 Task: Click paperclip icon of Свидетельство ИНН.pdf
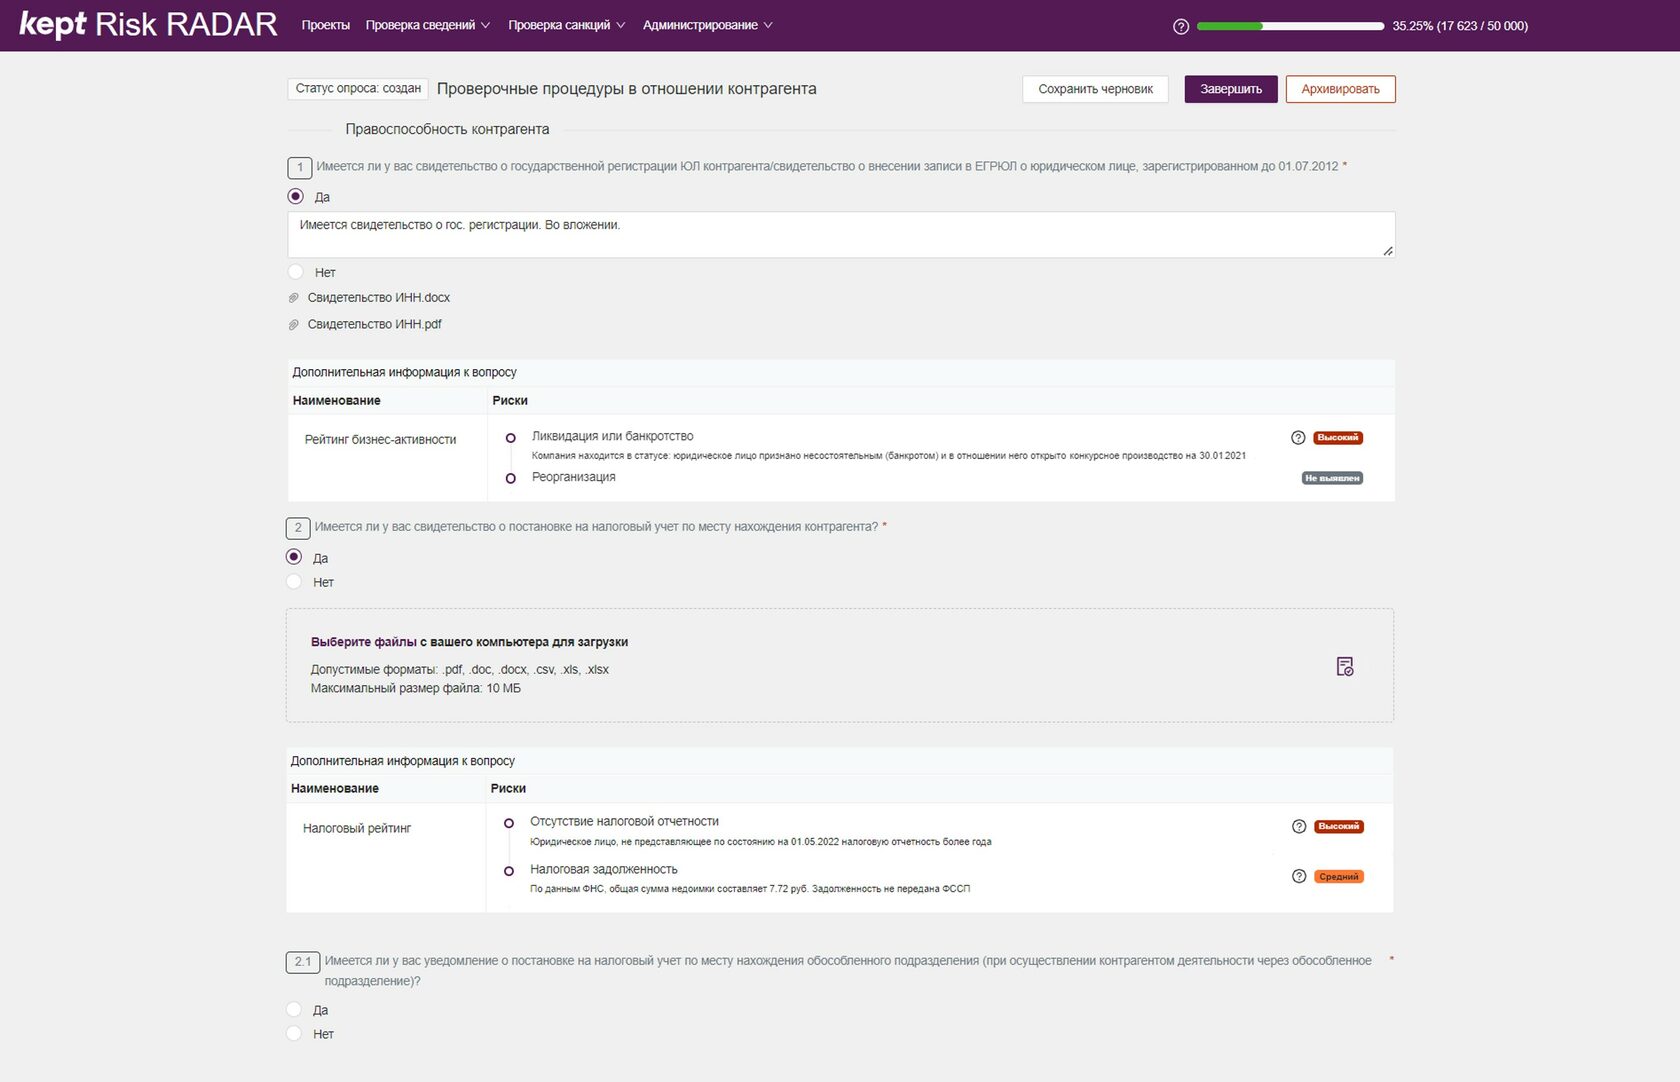294,325
